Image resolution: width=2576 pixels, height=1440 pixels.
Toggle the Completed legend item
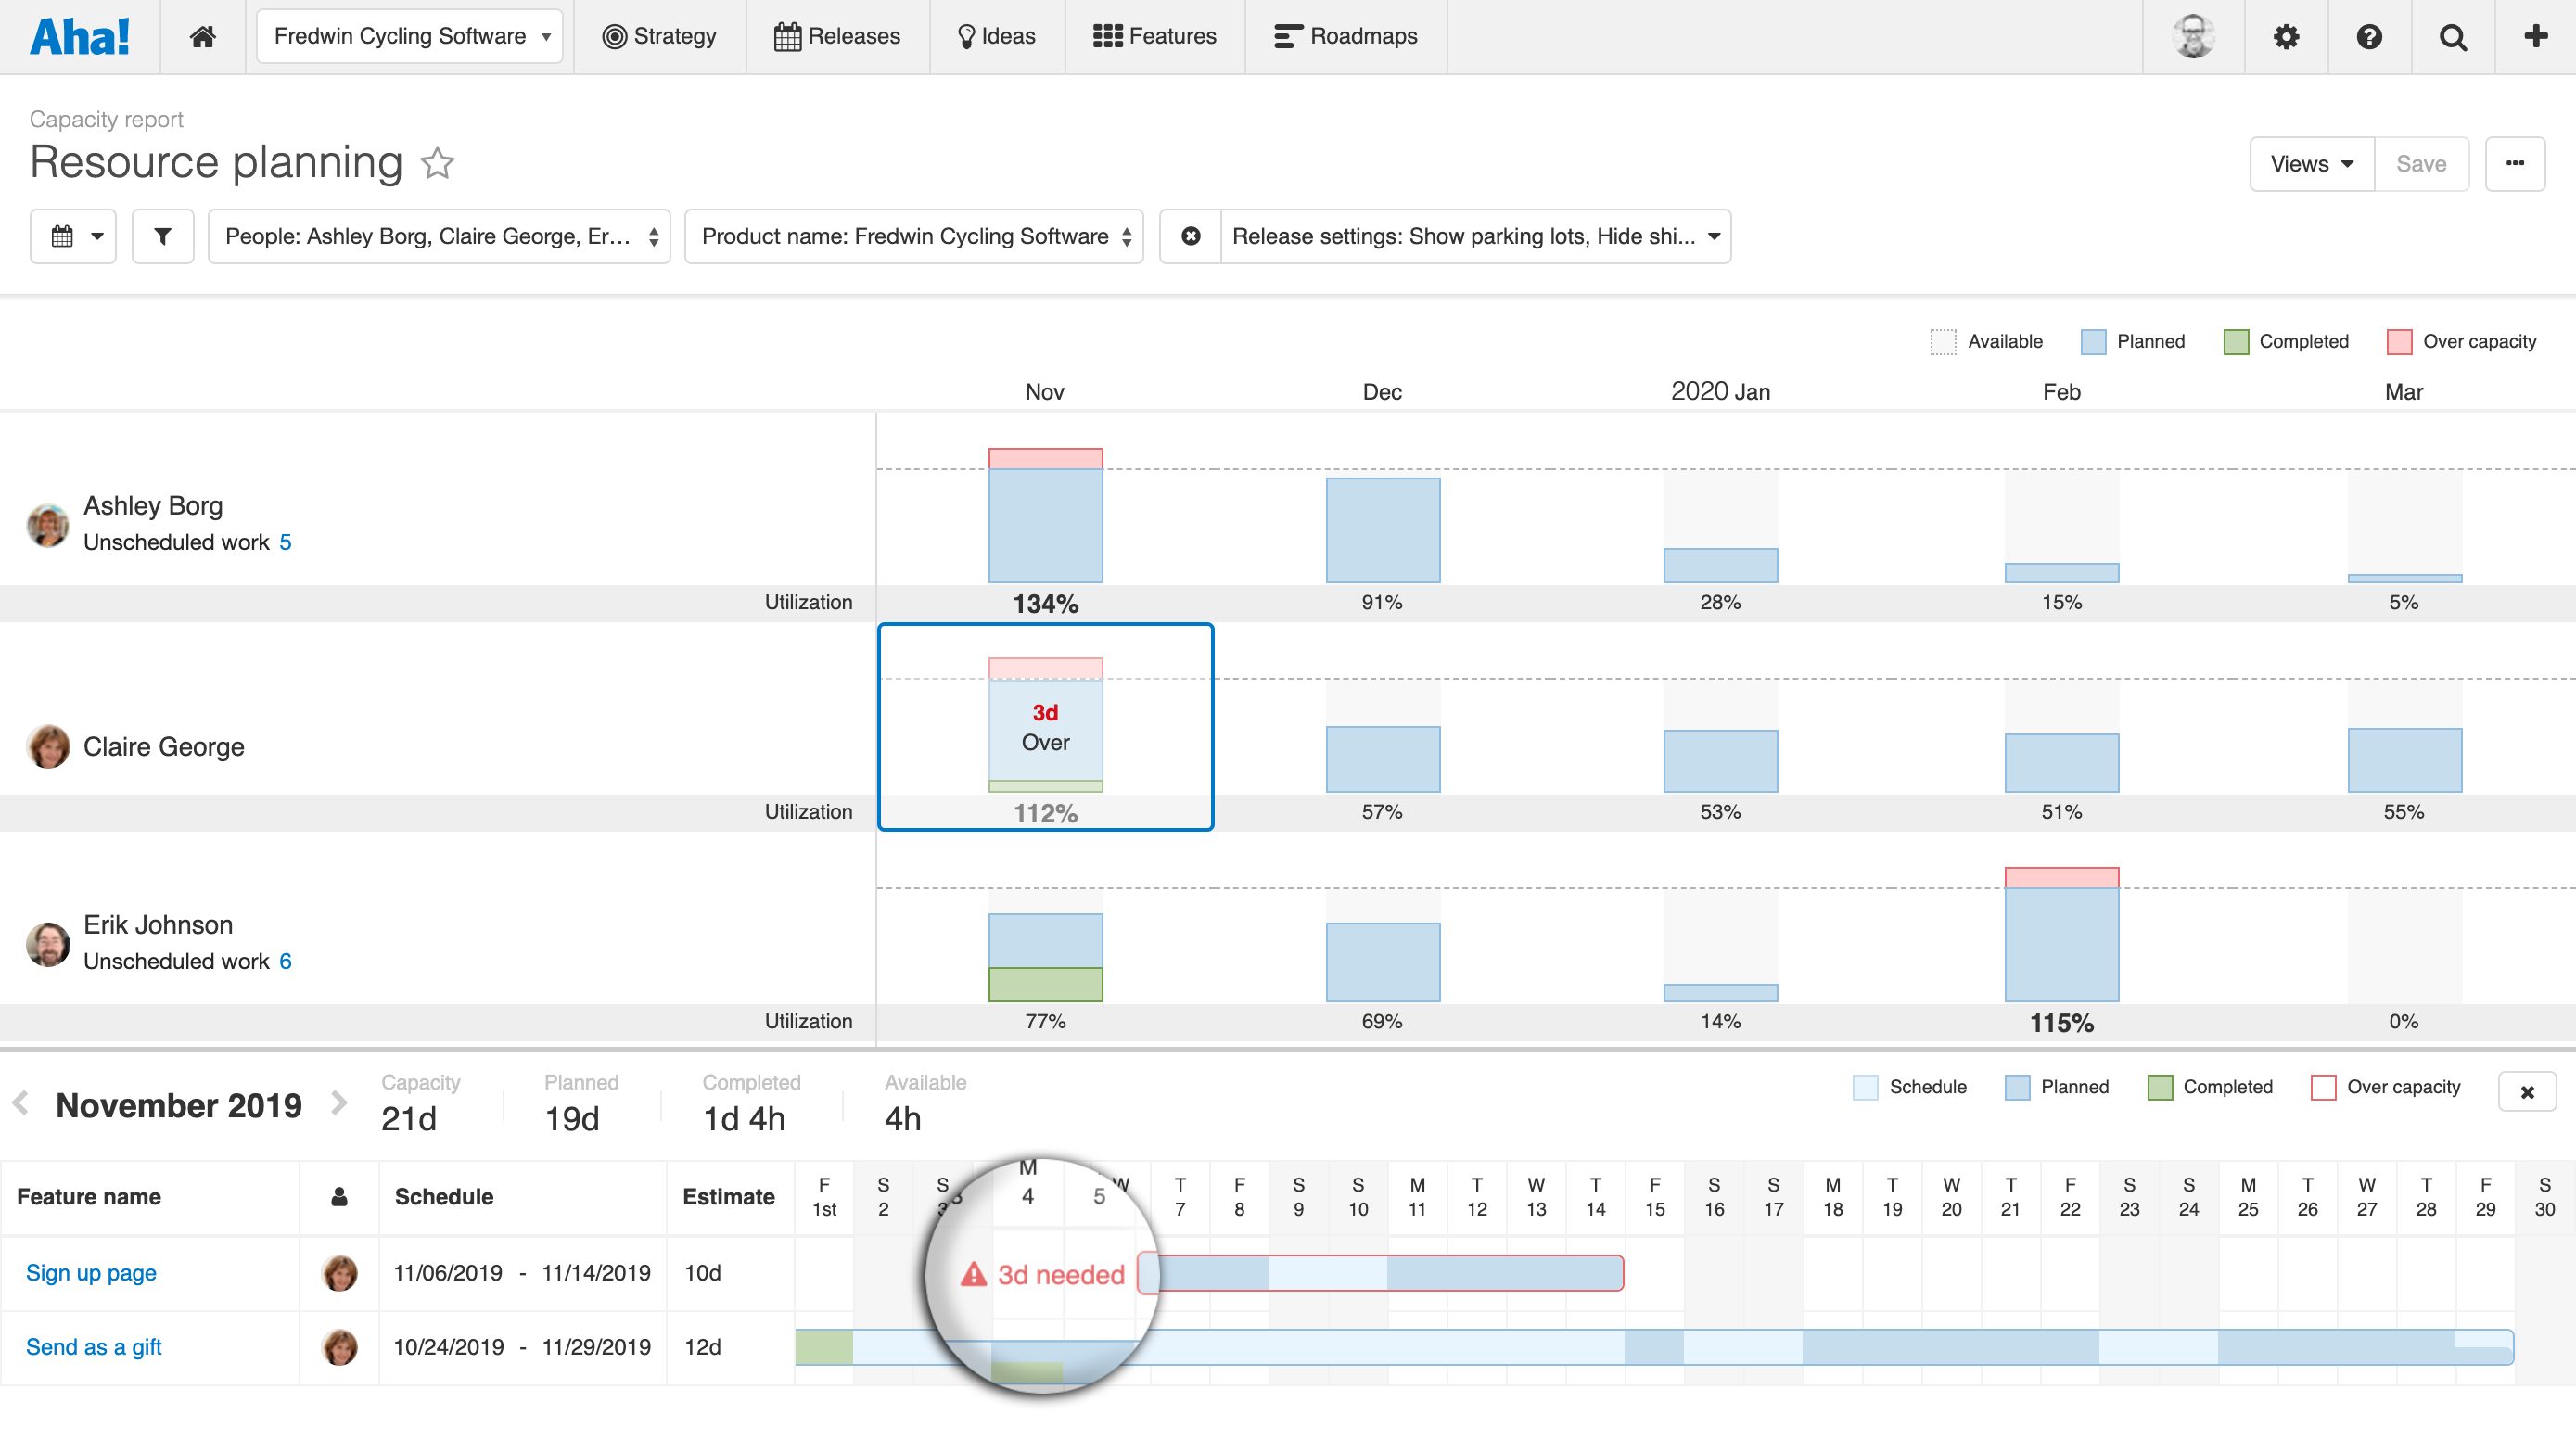(x=2287, y=341)
